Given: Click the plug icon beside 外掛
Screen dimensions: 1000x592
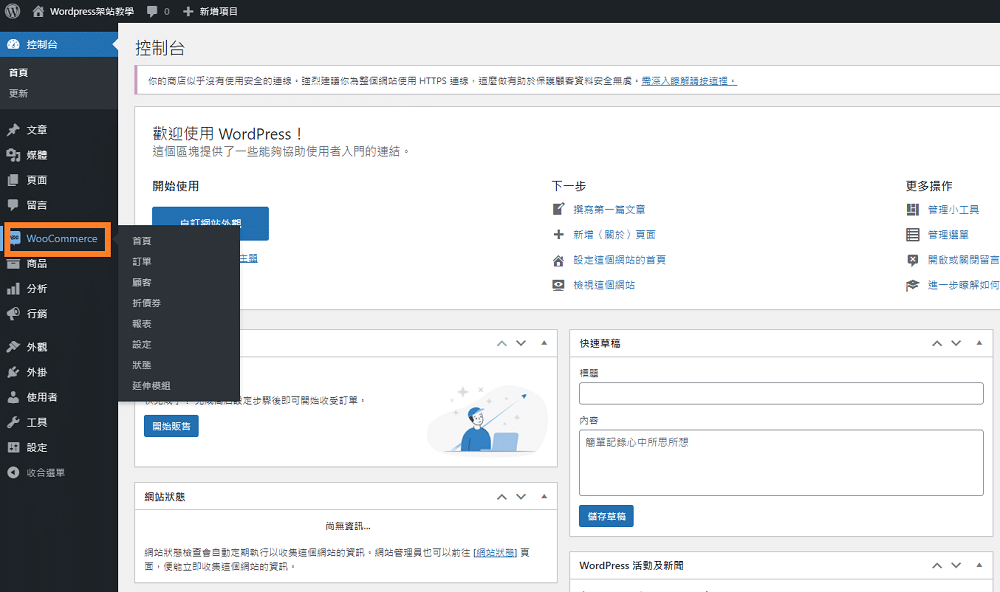Looking at the screenshot, I should tap(13, 372).
